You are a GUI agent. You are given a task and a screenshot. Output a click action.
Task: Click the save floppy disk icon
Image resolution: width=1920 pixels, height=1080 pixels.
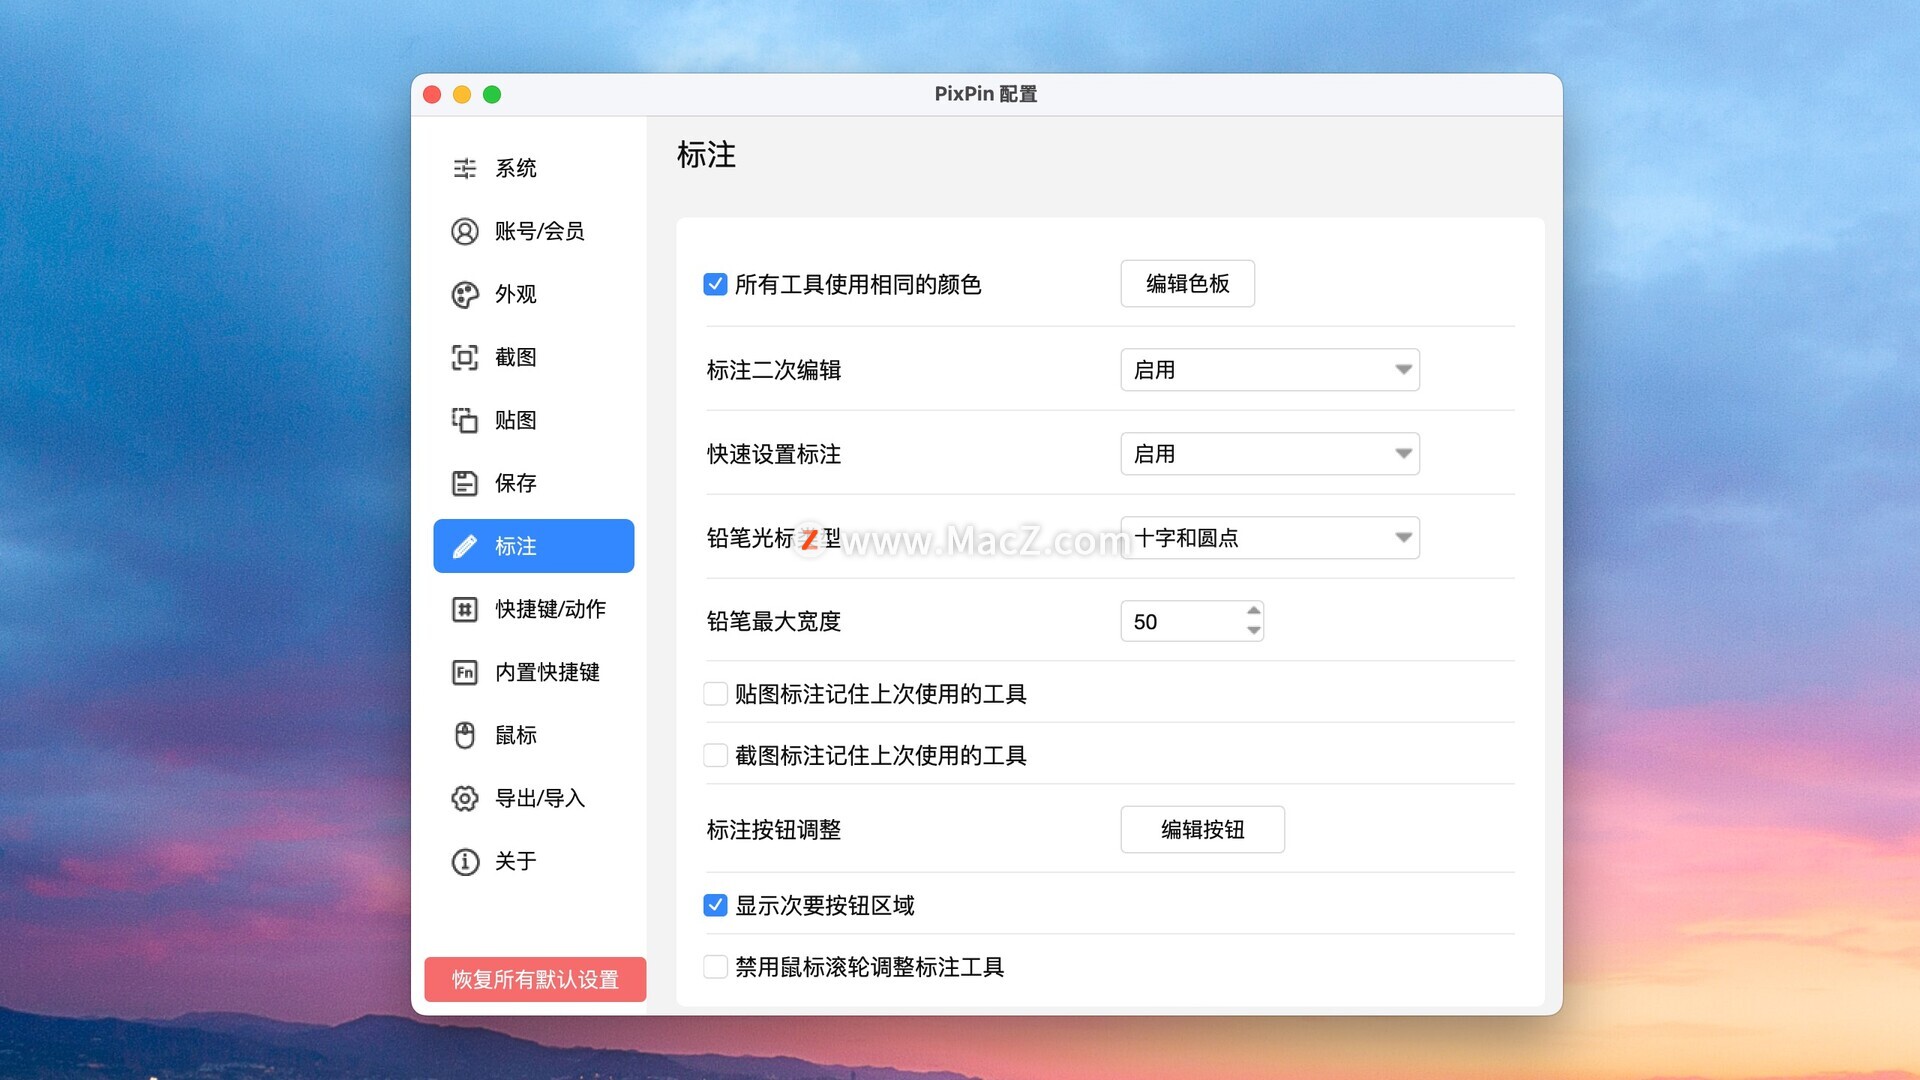point(465,483)
